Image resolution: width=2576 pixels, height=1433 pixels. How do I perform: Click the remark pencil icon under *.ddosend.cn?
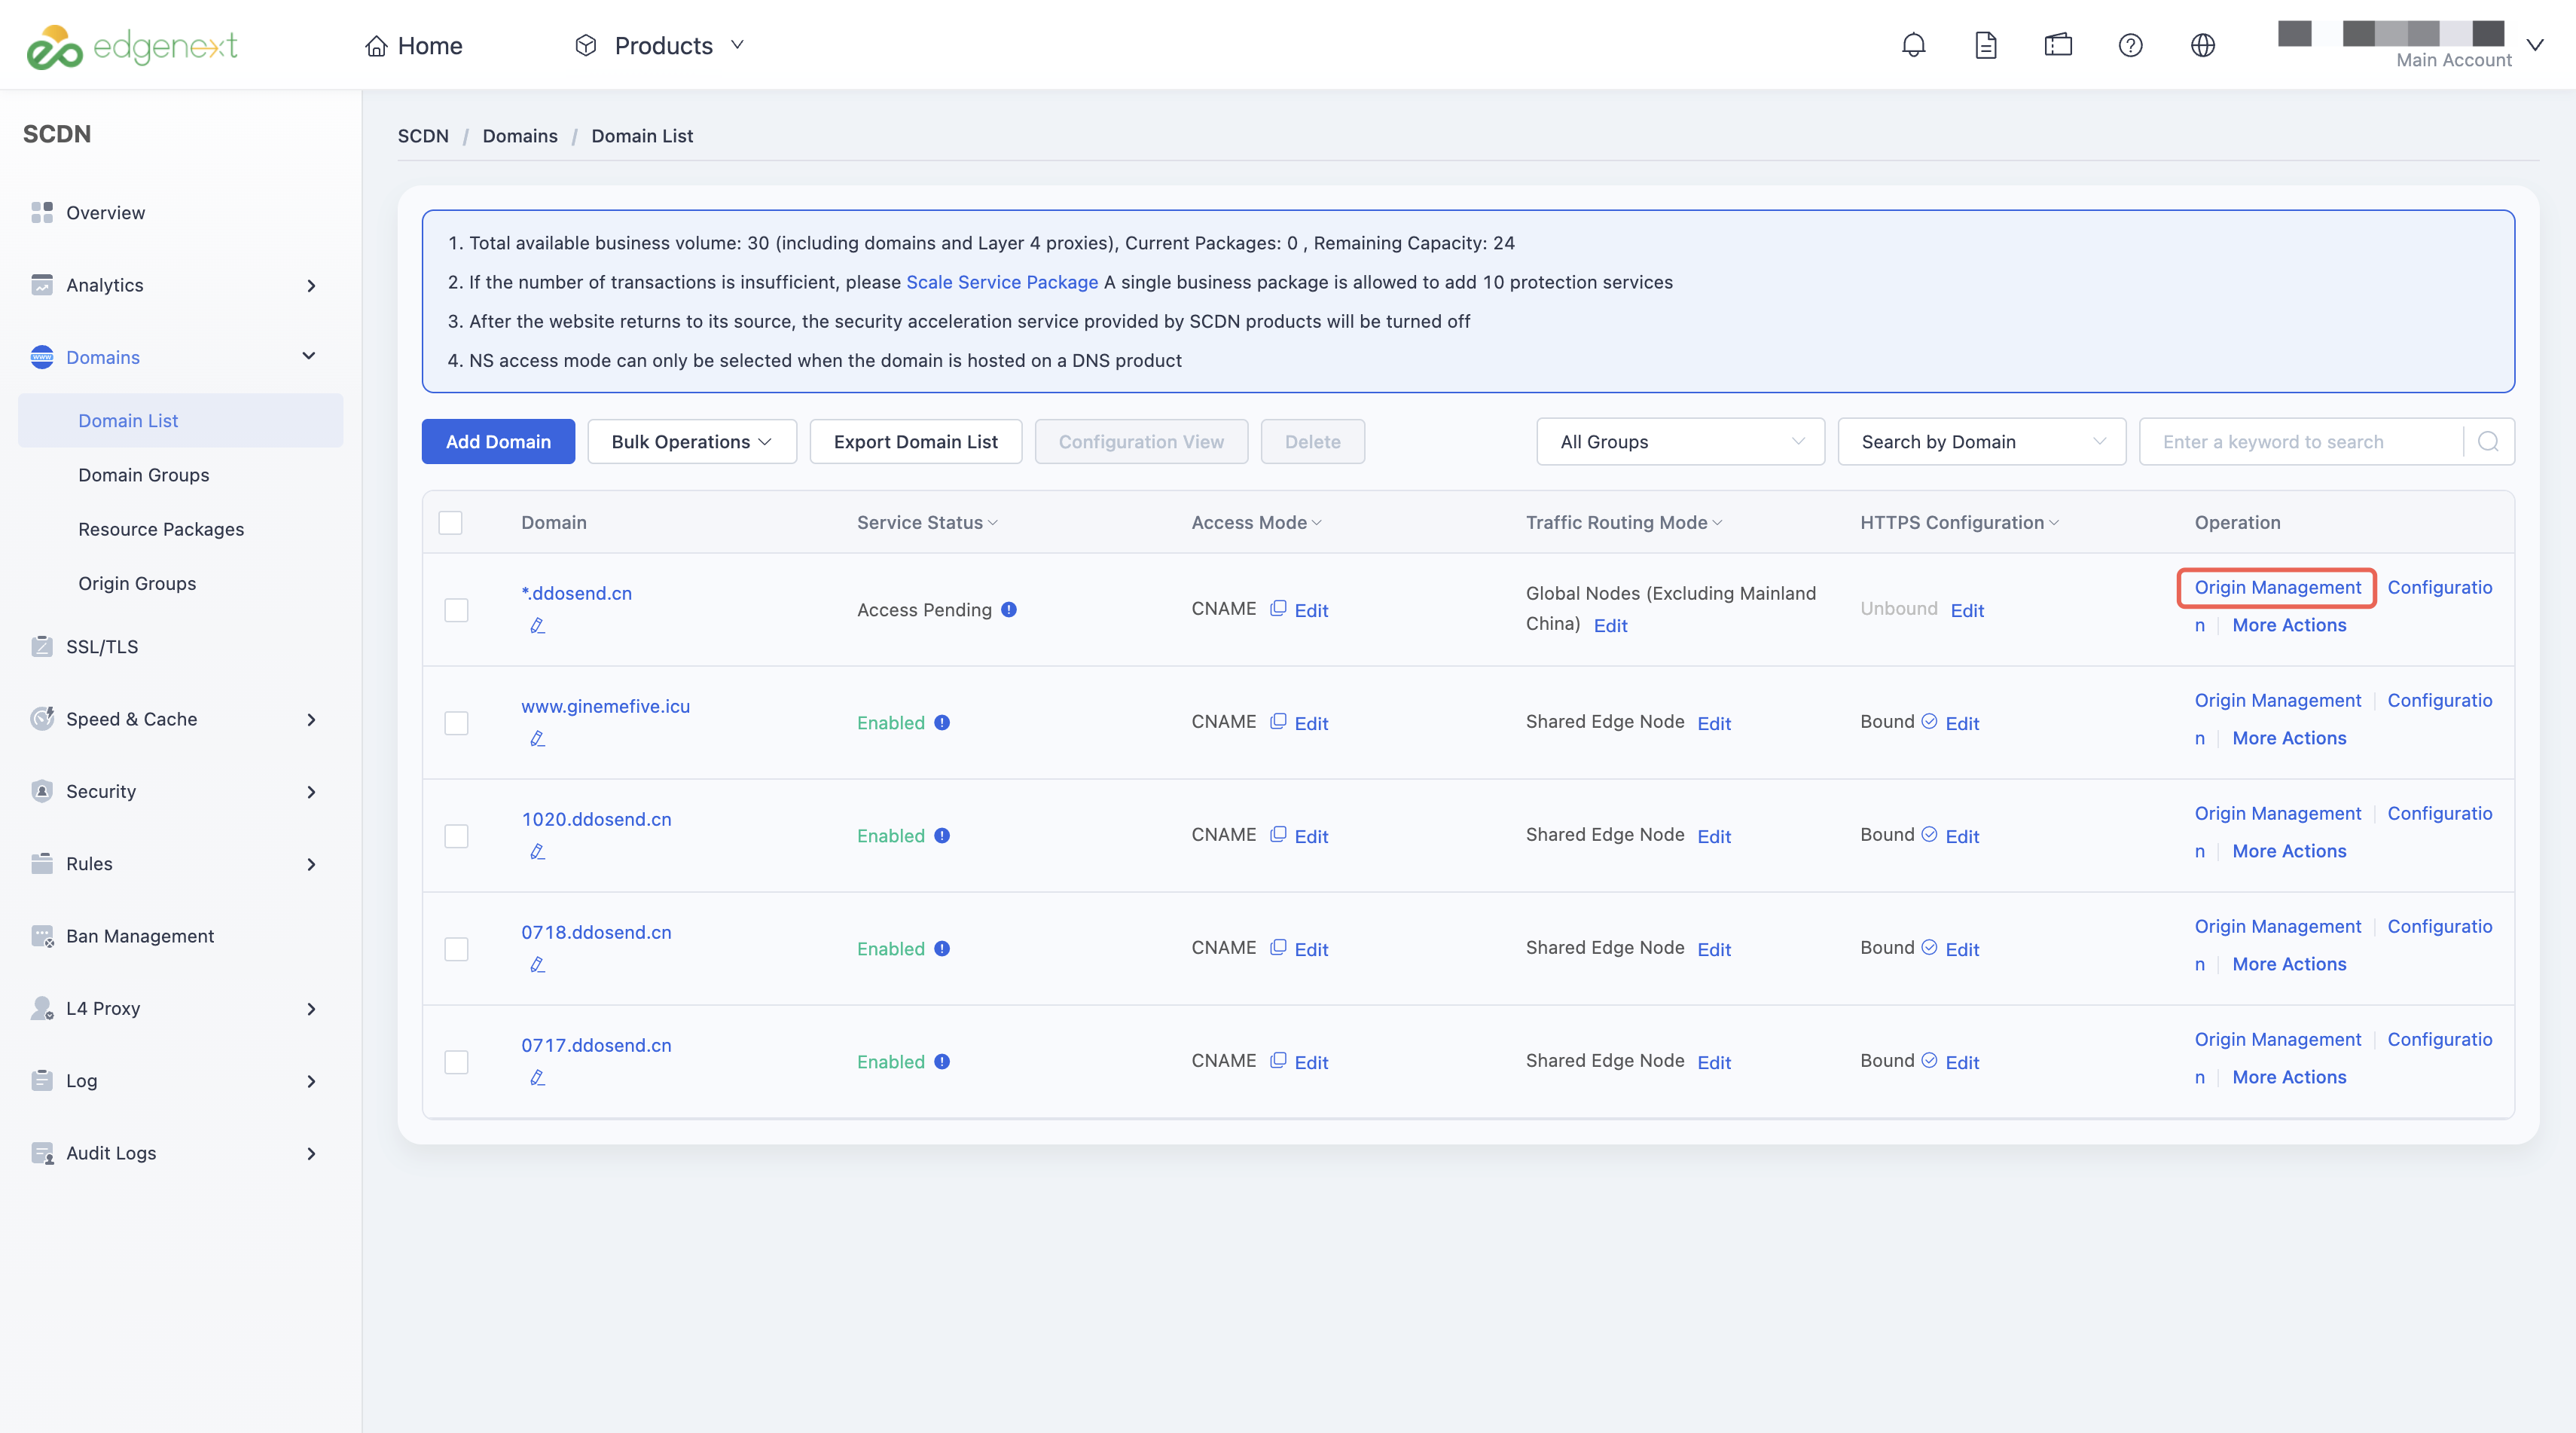click(x=537, y=626)
